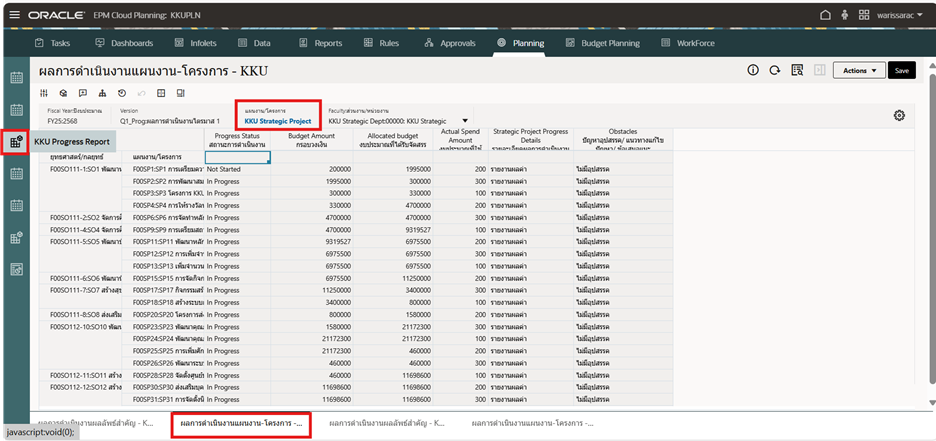
Task: Click the Save button
Action: [902, 71]
